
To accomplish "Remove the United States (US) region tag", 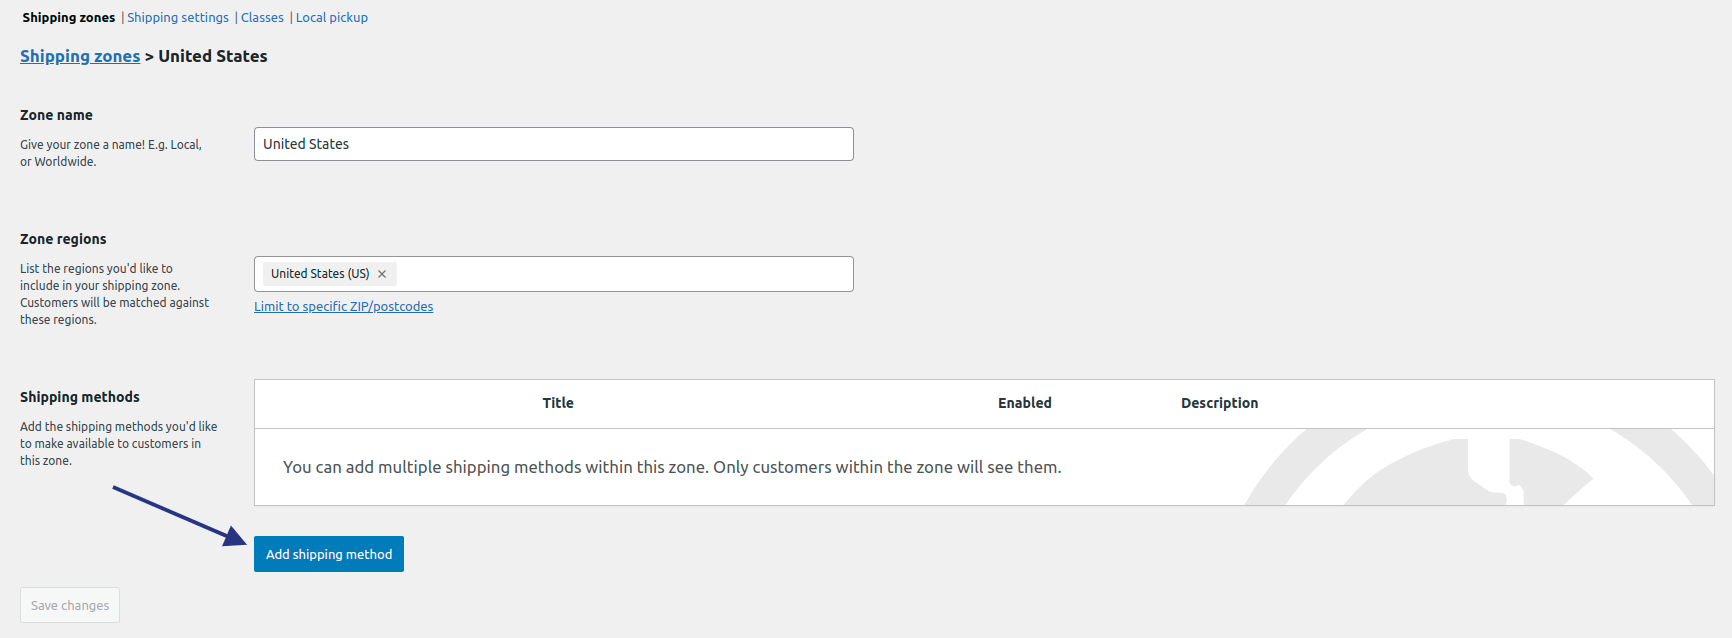I will pos(382,274).
